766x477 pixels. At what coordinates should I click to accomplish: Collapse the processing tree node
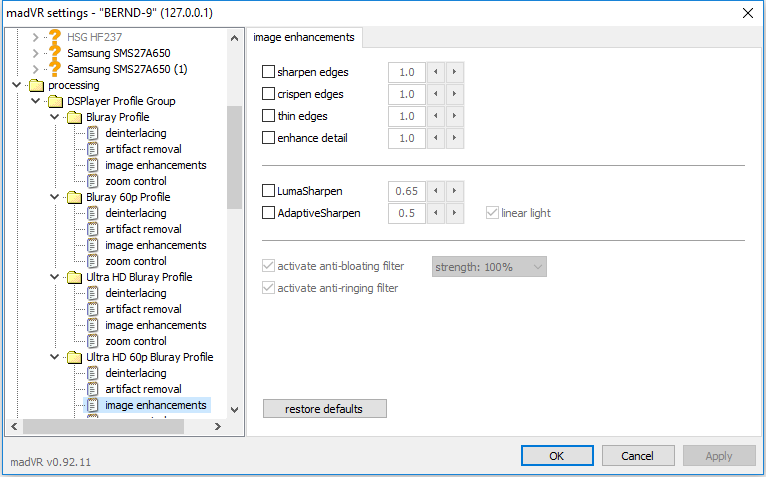pyautogui.click(x=17, y=85)
